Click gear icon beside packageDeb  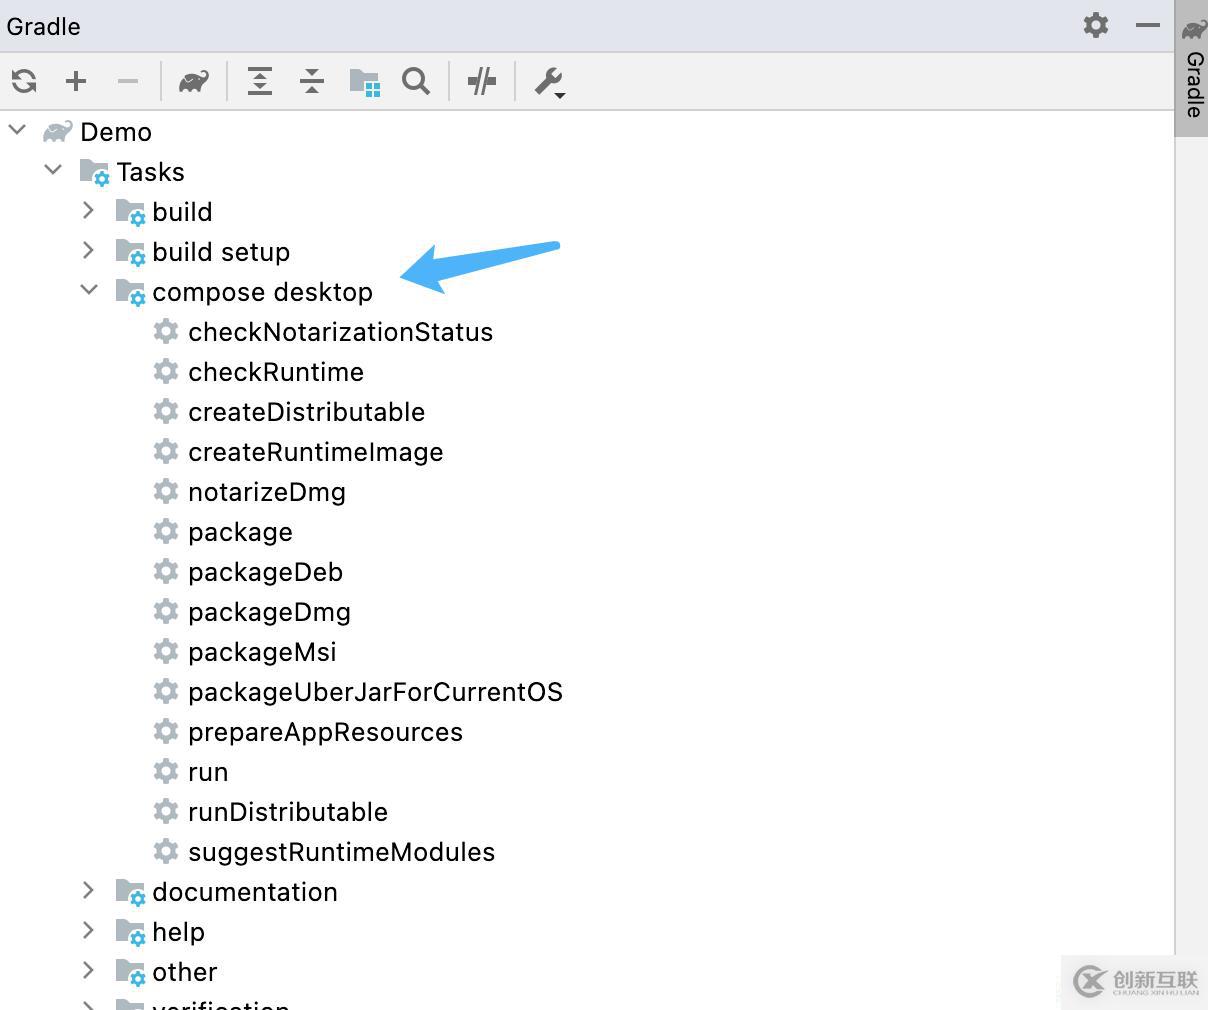165,571
